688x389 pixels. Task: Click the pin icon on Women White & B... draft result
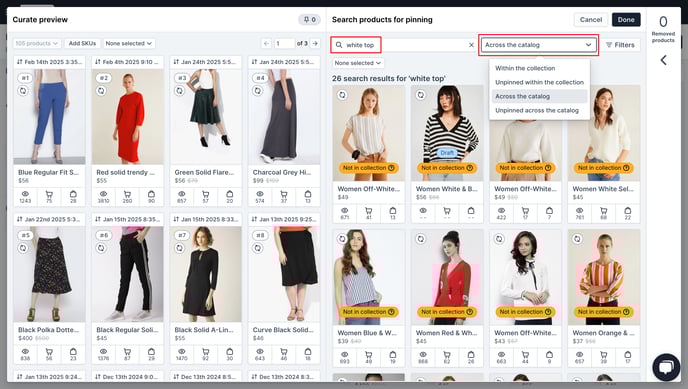coord(420,95)
